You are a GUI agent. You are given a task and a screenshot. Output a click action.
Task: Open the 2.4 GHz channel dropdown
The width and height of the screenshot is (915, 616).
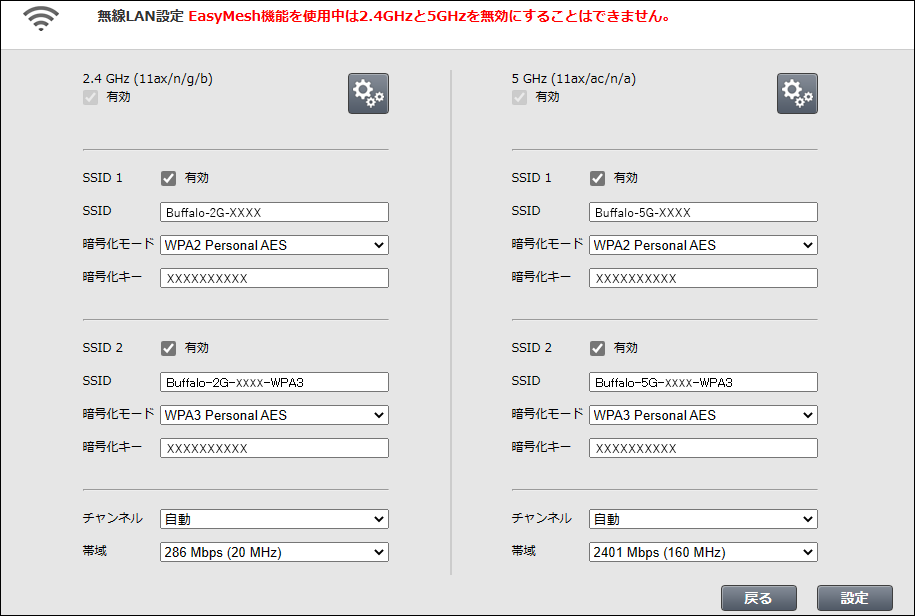pos(274,519)
